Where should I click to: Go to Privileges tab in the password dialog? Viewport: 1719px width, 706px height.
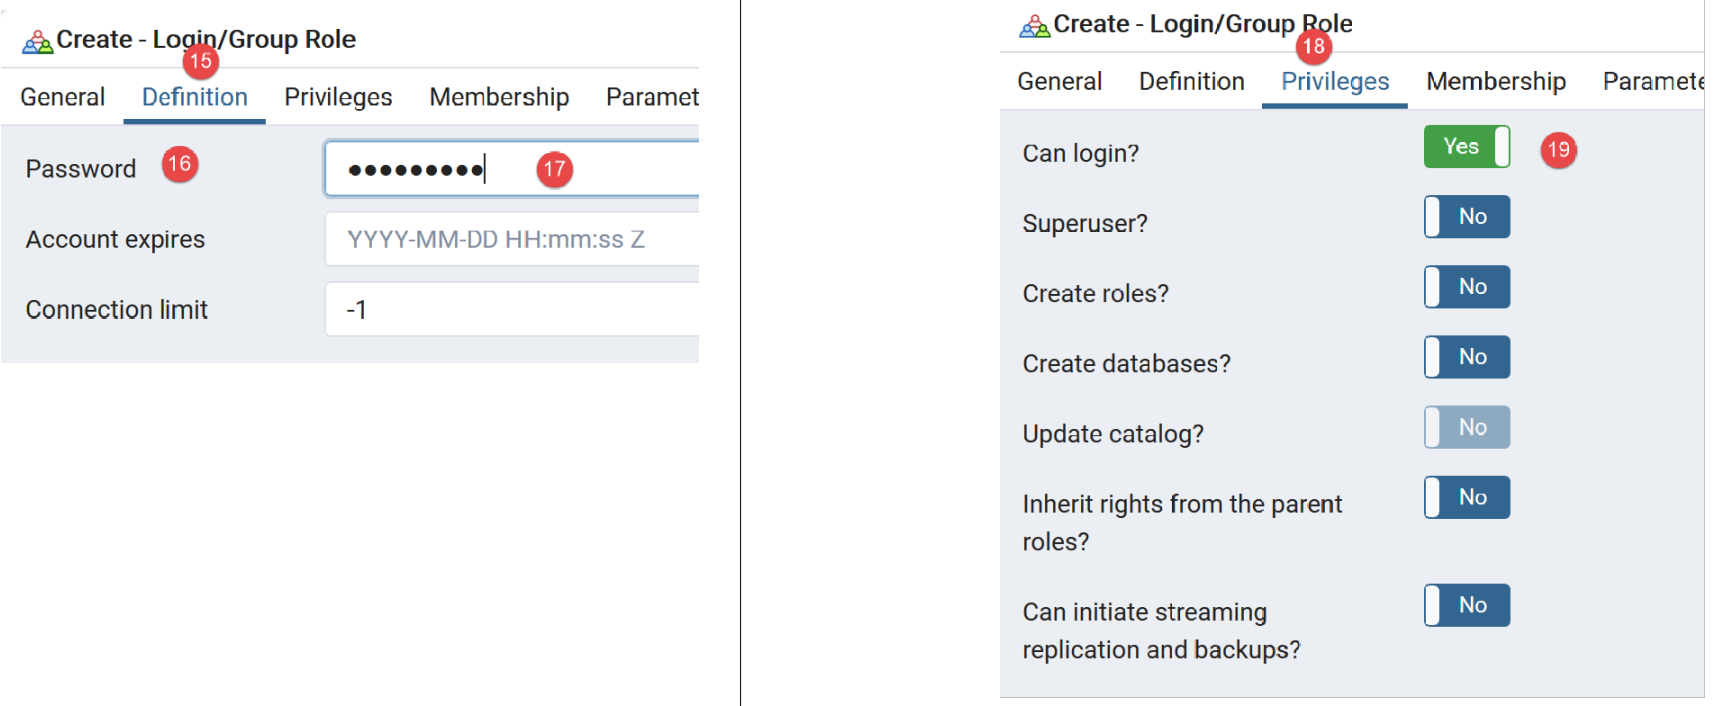(x=338, y=97)
